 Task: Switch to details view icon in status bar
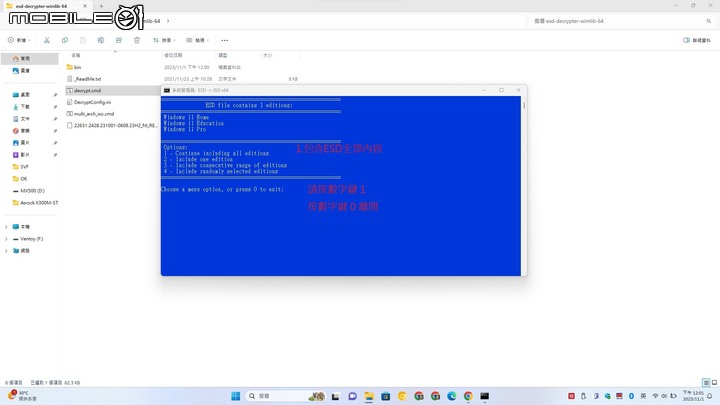coord(706,382)
